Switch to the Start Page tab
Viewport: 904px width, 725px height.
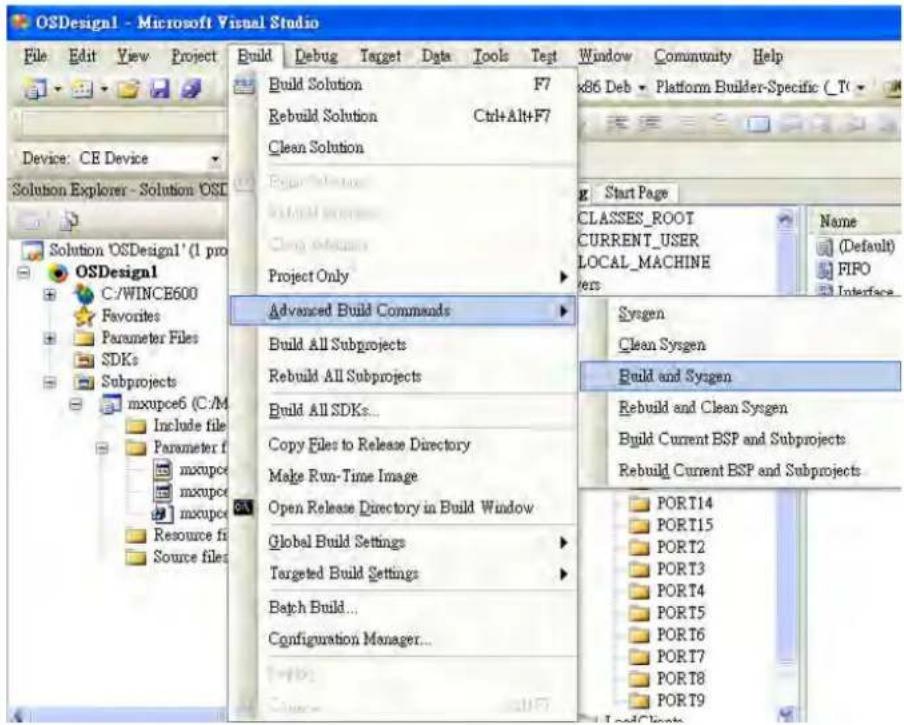[636, 192]
